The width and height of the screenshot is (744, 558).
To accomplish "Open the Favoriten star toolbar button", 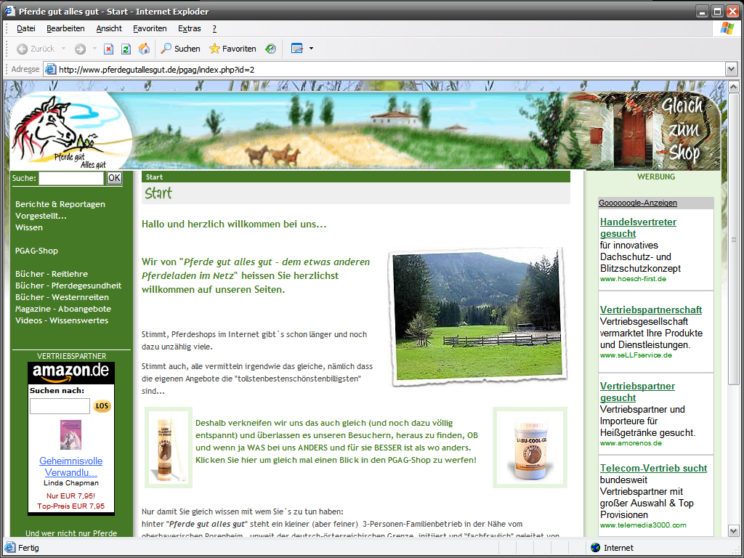I will [232, 48].
